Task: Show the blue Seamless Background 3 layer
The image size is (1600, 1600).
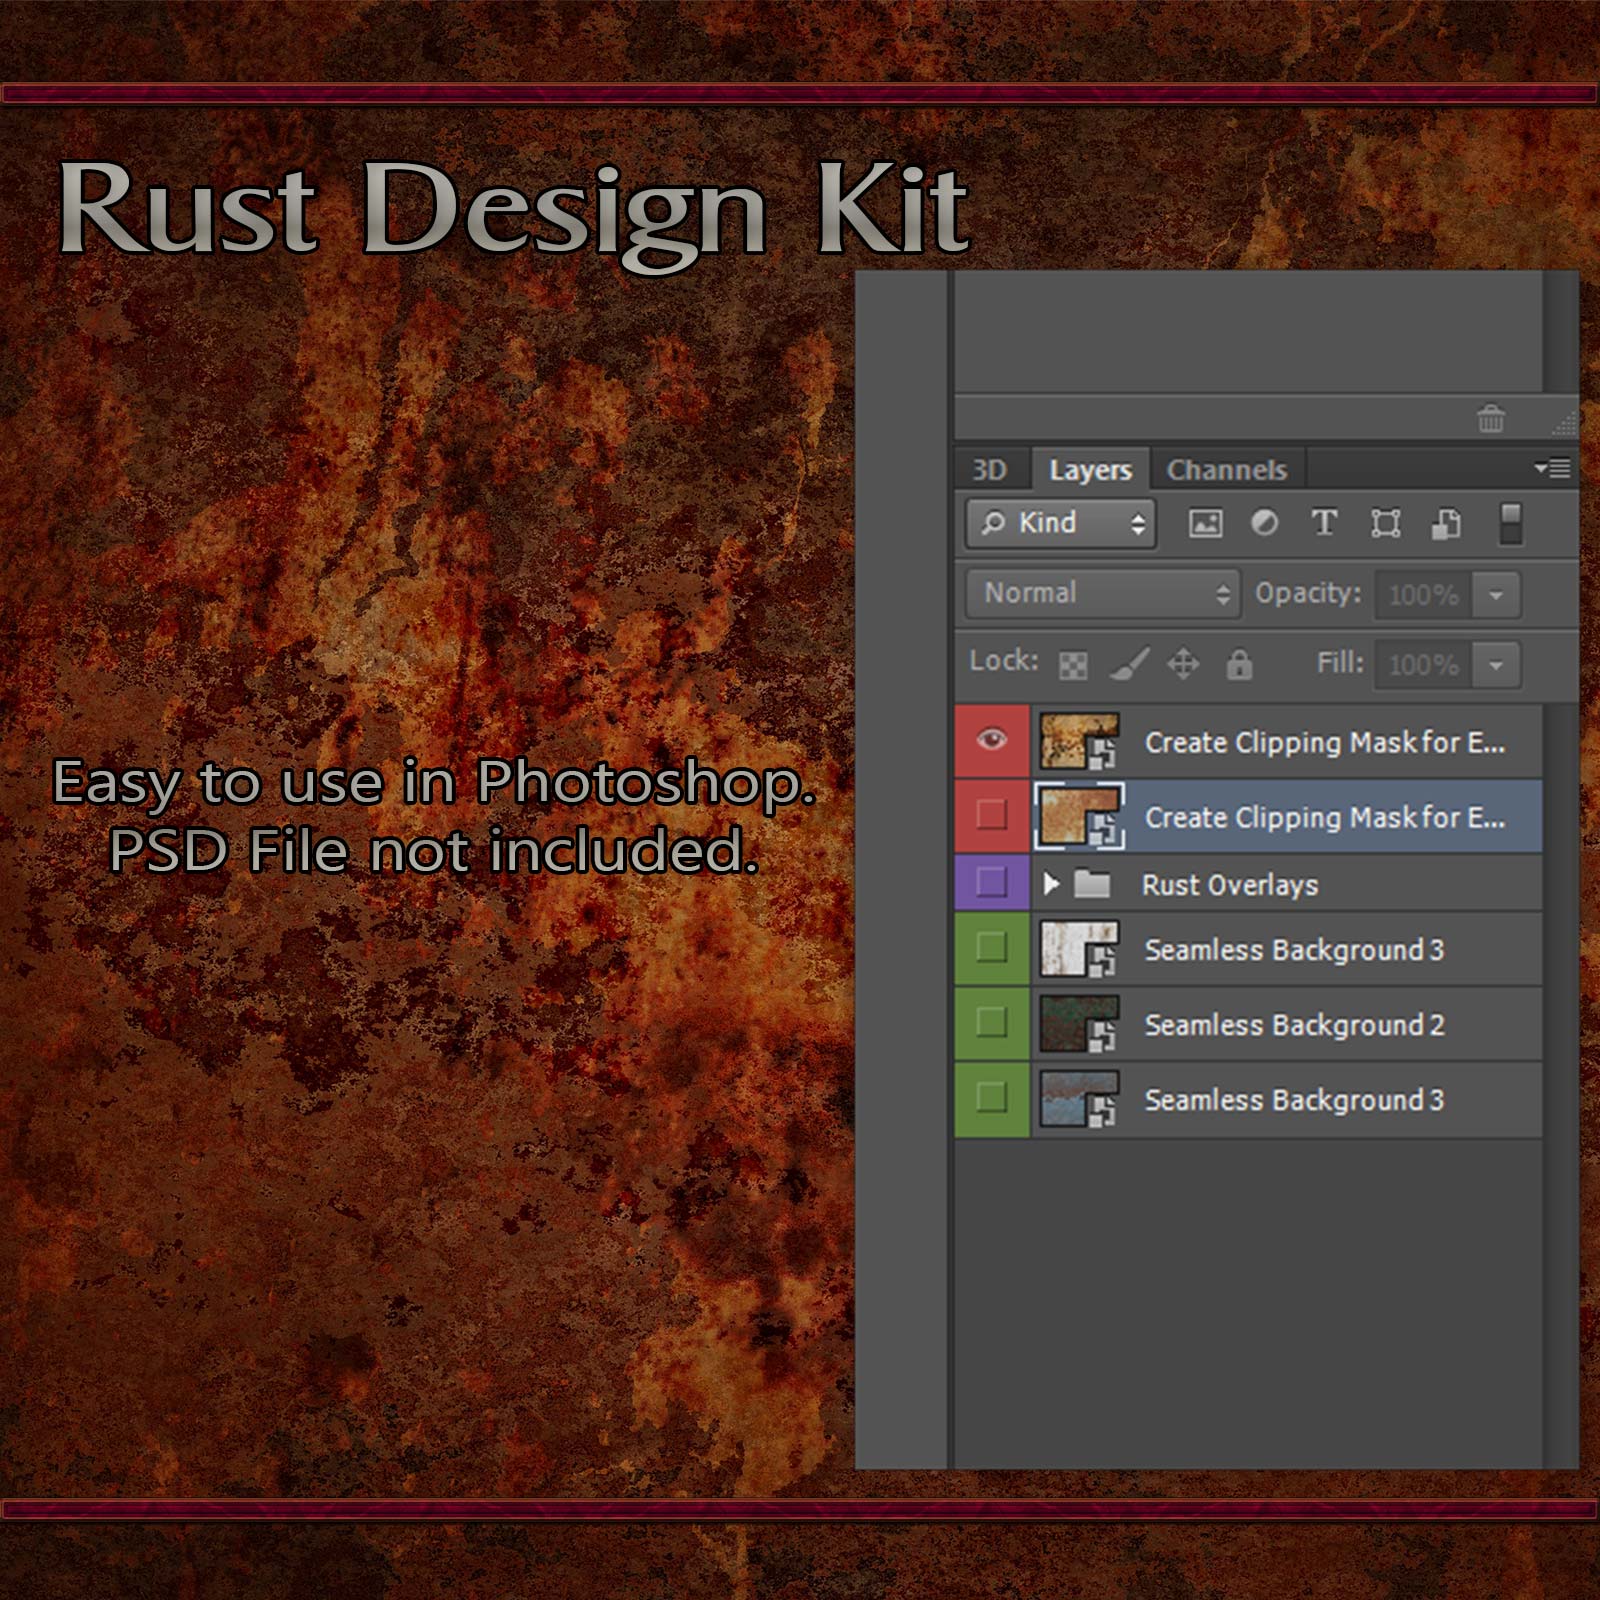Action: [x=991, y=1097]
